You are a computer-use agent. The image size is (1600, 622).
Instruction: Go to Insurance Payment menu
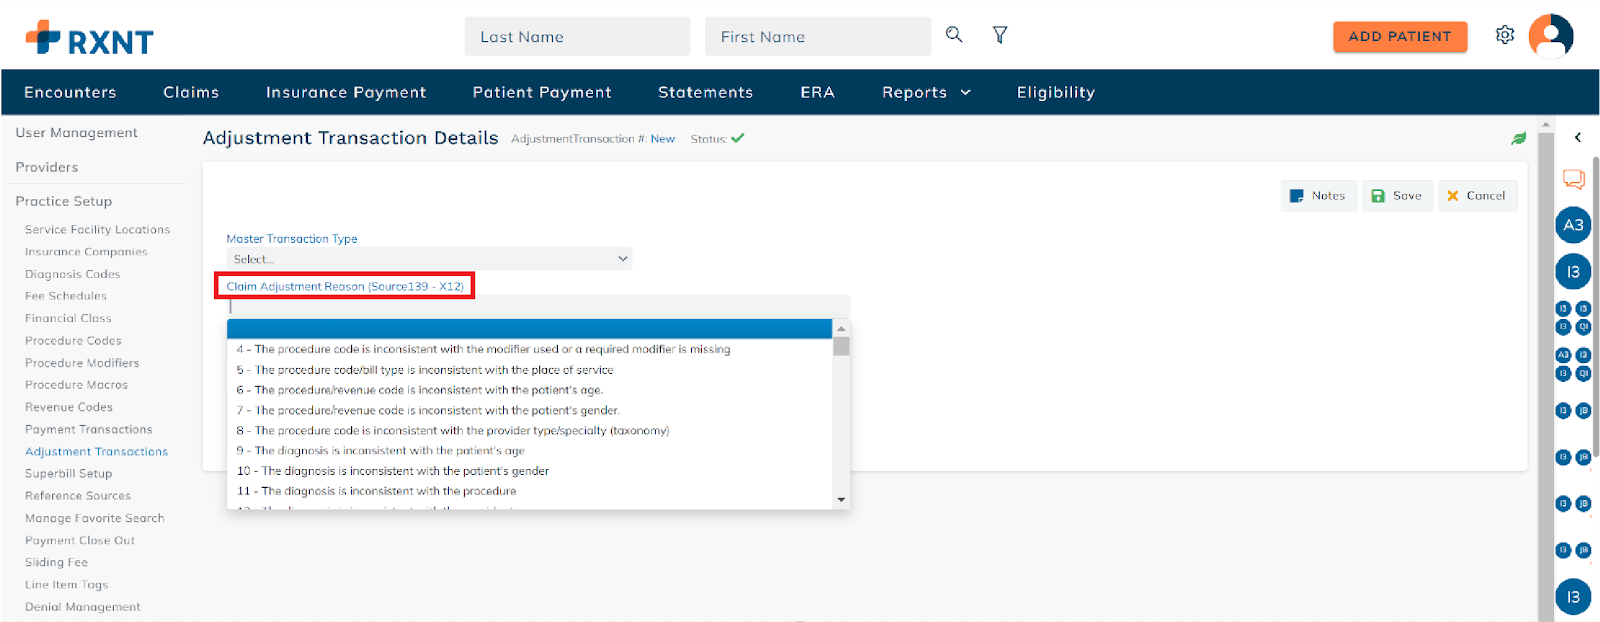pyautogui.click(x=346, y=92)
